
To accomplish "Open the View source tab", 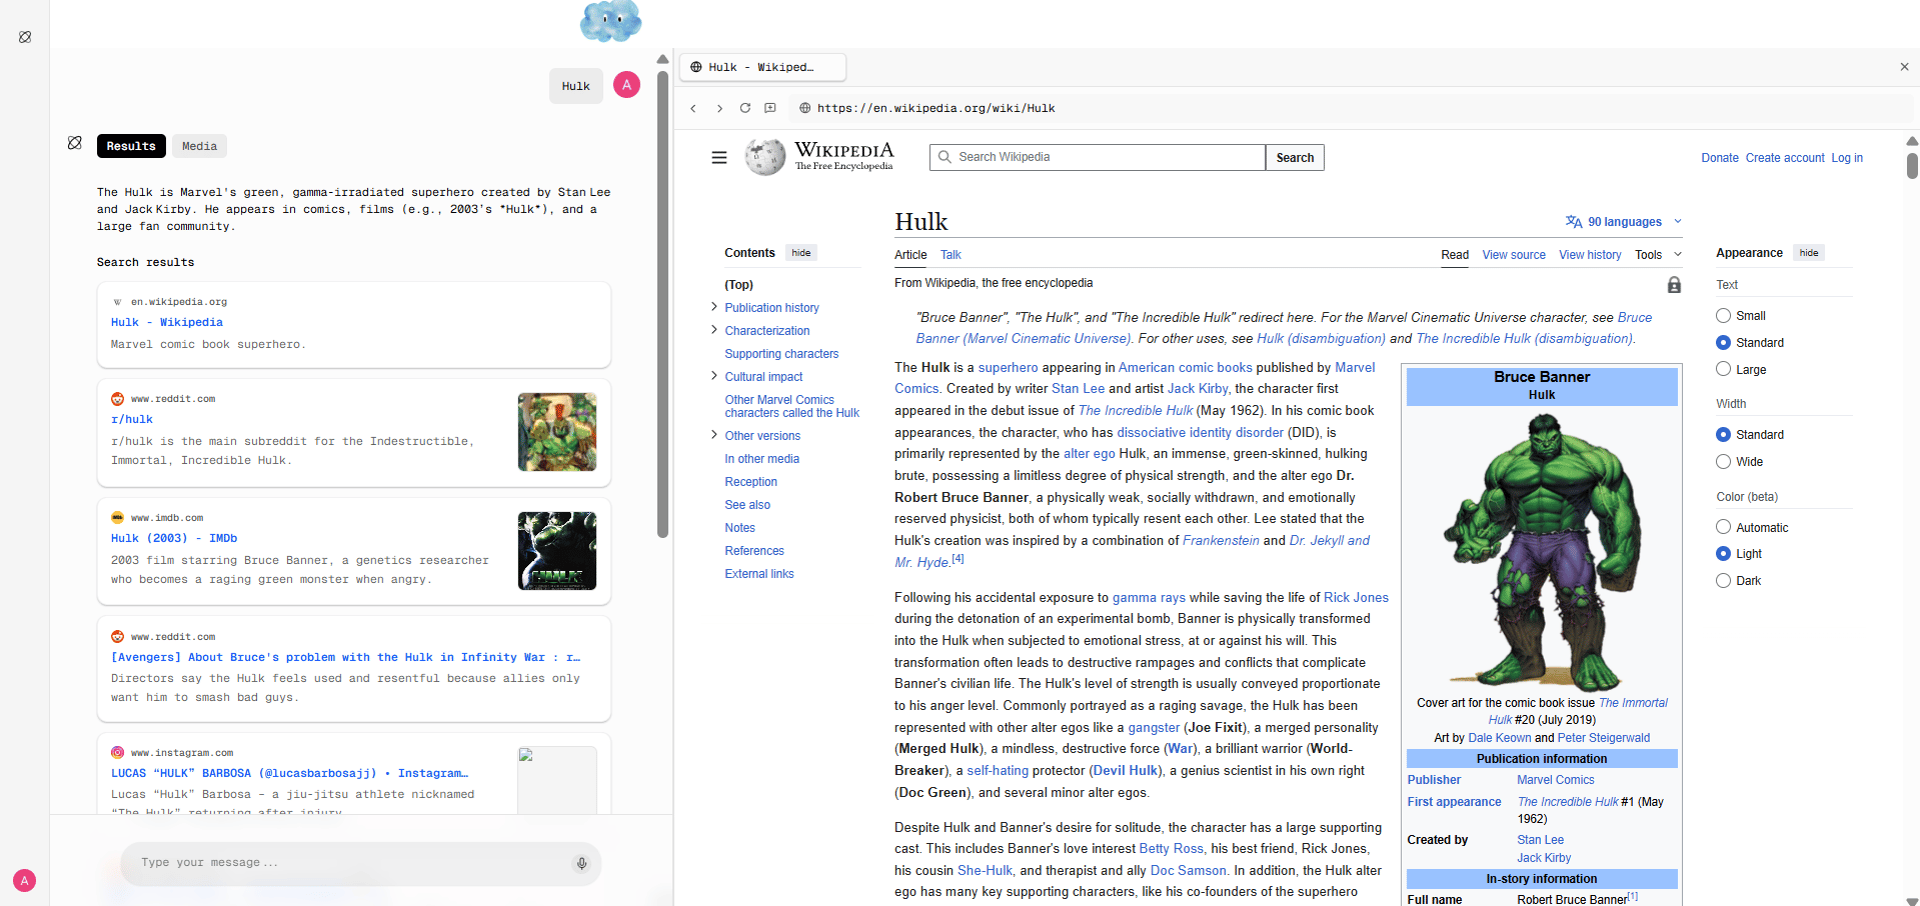I will pos(1514,255).
